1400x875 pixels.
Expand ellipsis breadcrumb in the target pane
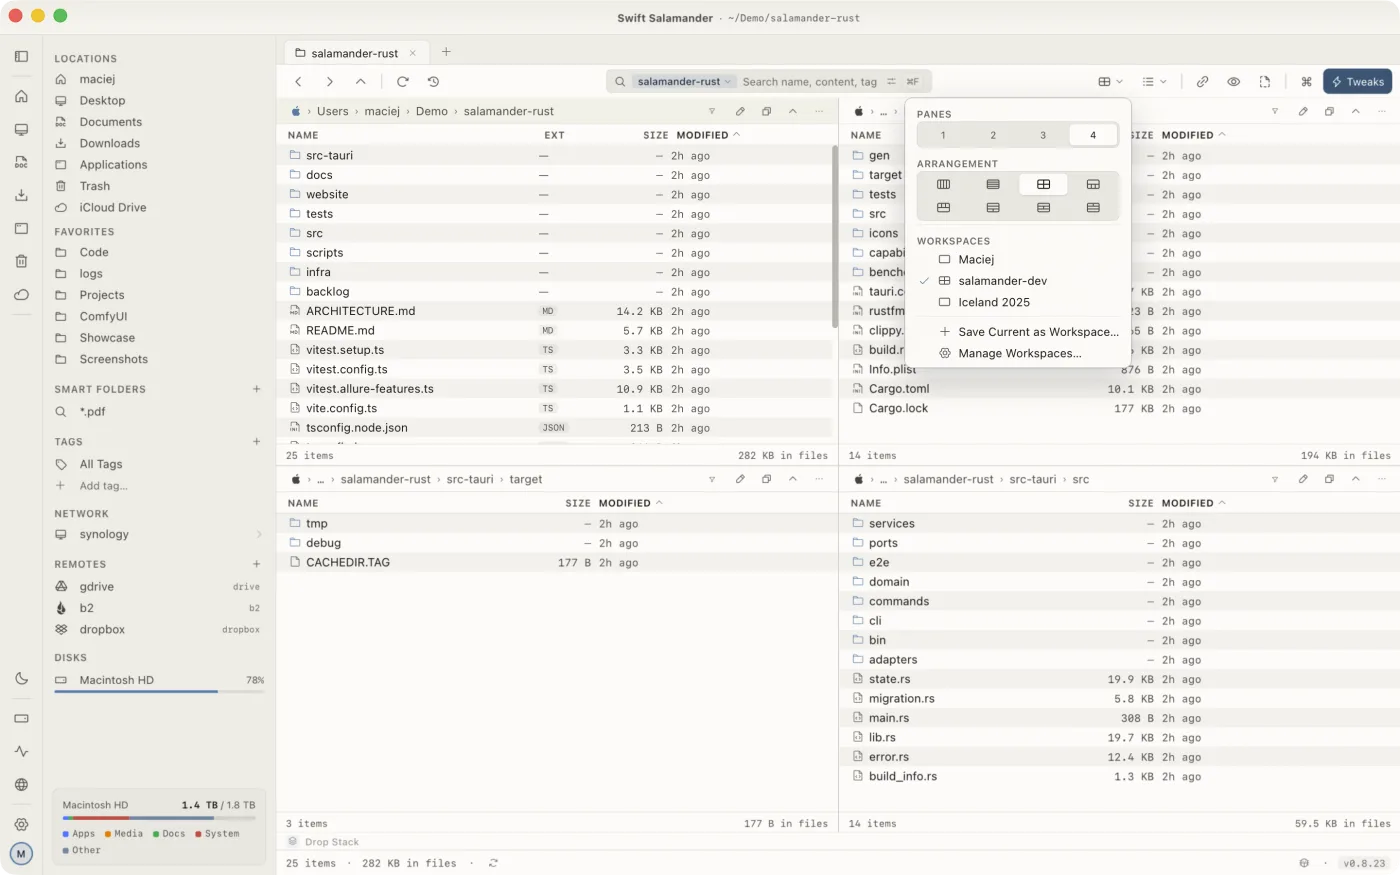click(x=320, y=480)
